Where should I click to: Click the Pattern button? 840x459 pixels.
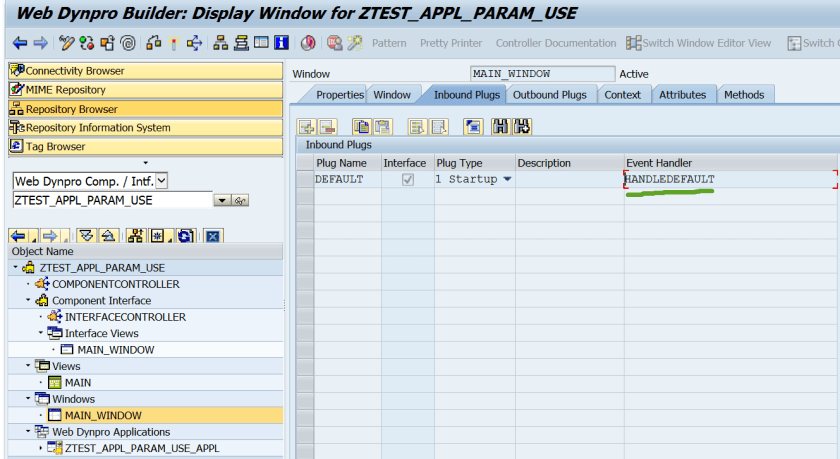click(389, 43)
